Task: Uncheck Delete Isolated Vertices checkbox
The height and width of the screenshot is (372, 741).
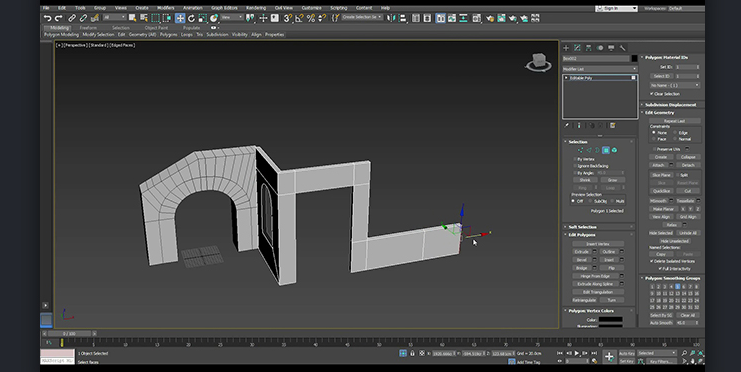Action: [x=652, y=261]
